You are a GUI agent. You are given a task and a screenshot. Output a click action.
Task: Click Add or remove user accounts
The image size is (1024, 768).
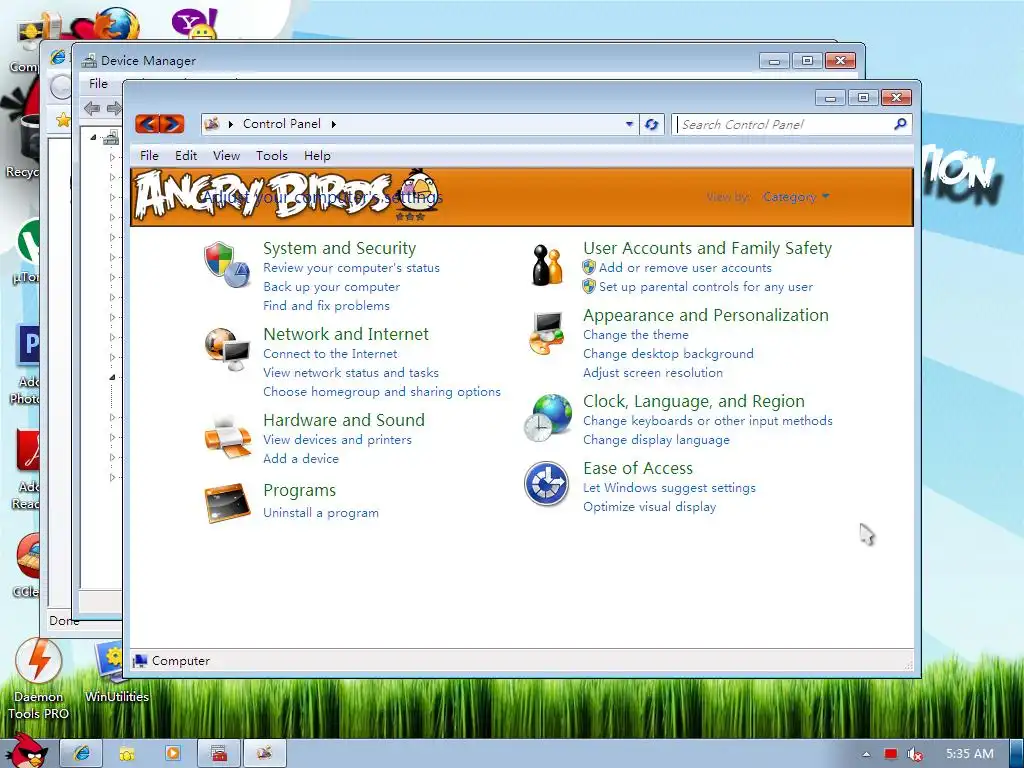(685, 268)
